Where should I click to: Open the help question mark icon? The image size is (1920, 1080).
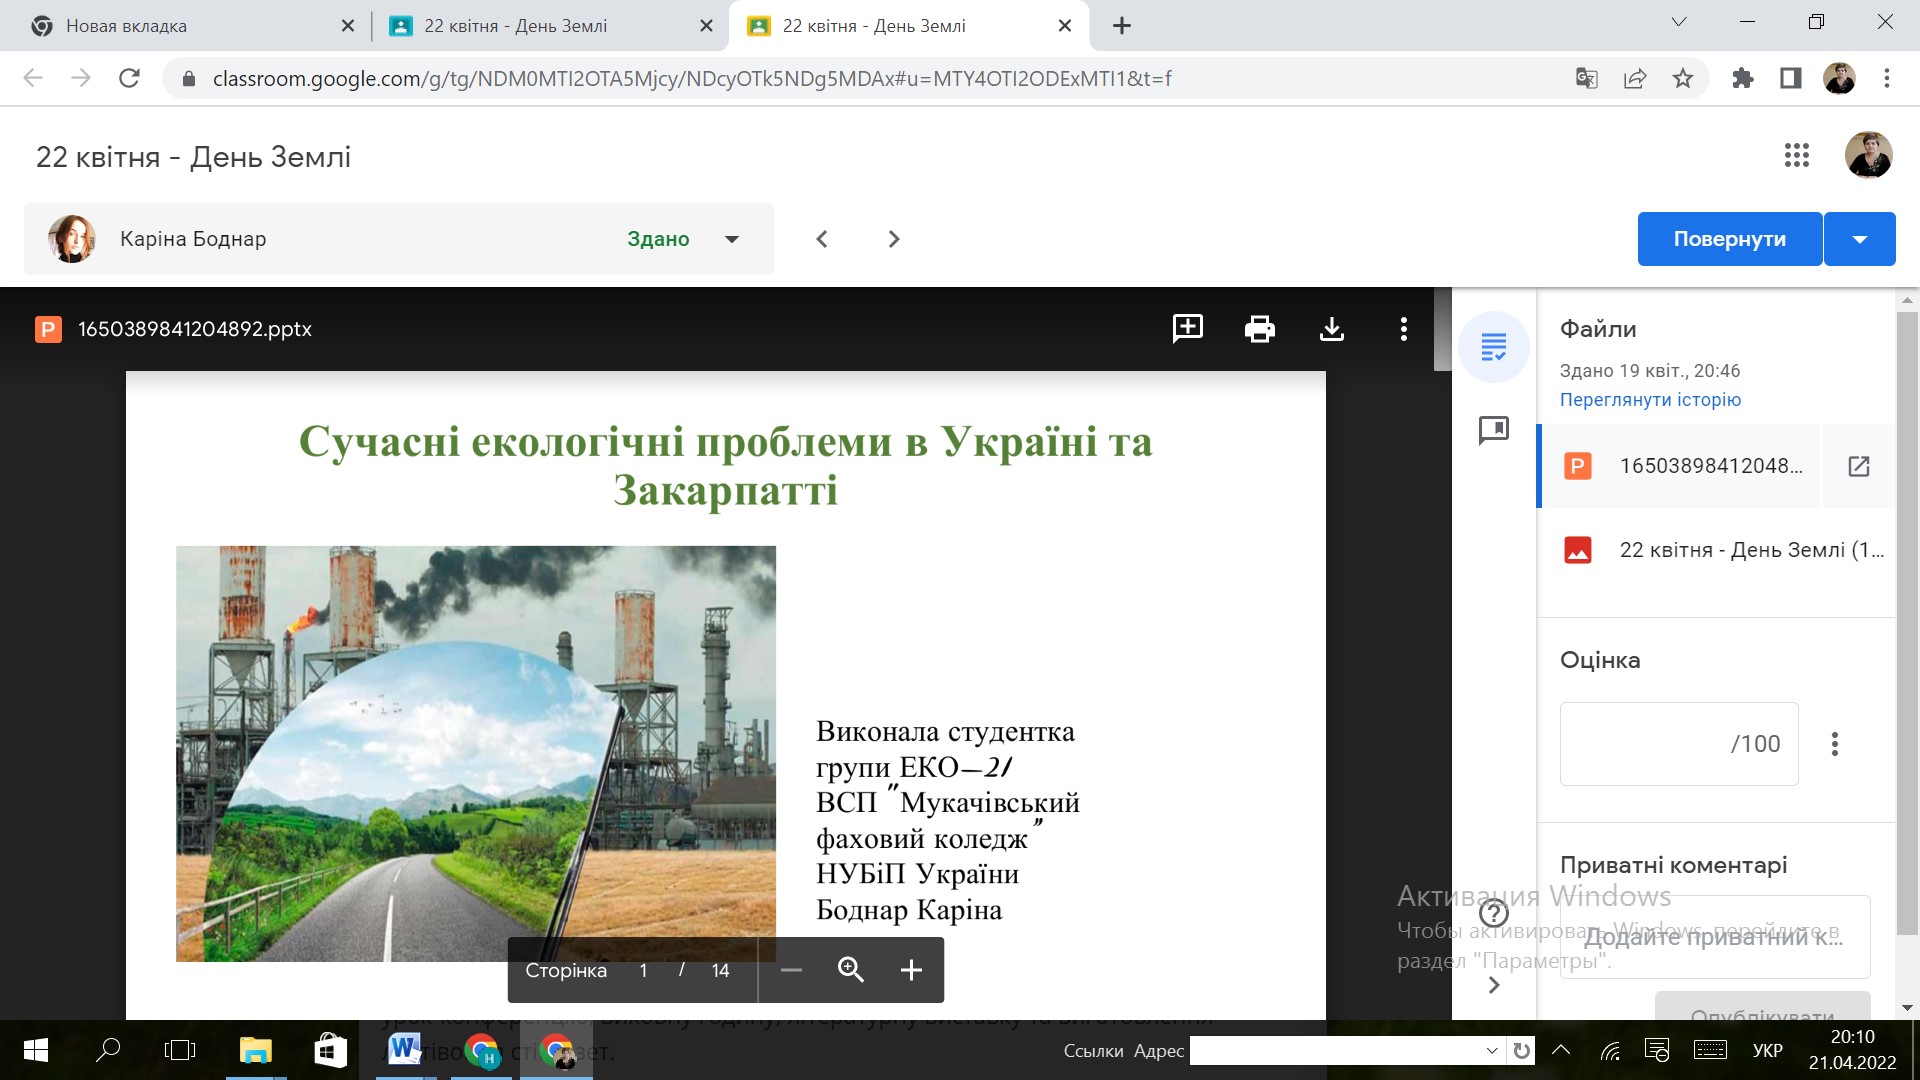coord(1494,913)
